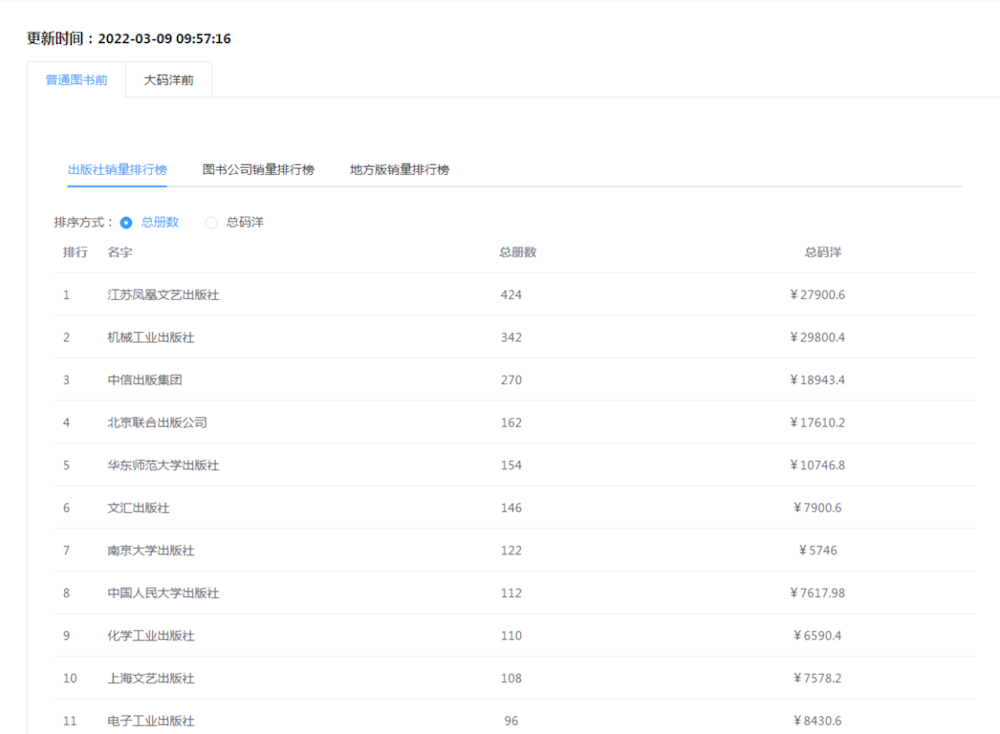This screenshot has width=1000, height=734.
Task: Select 南京大学出版社 in the list
Action: [151, 551]
